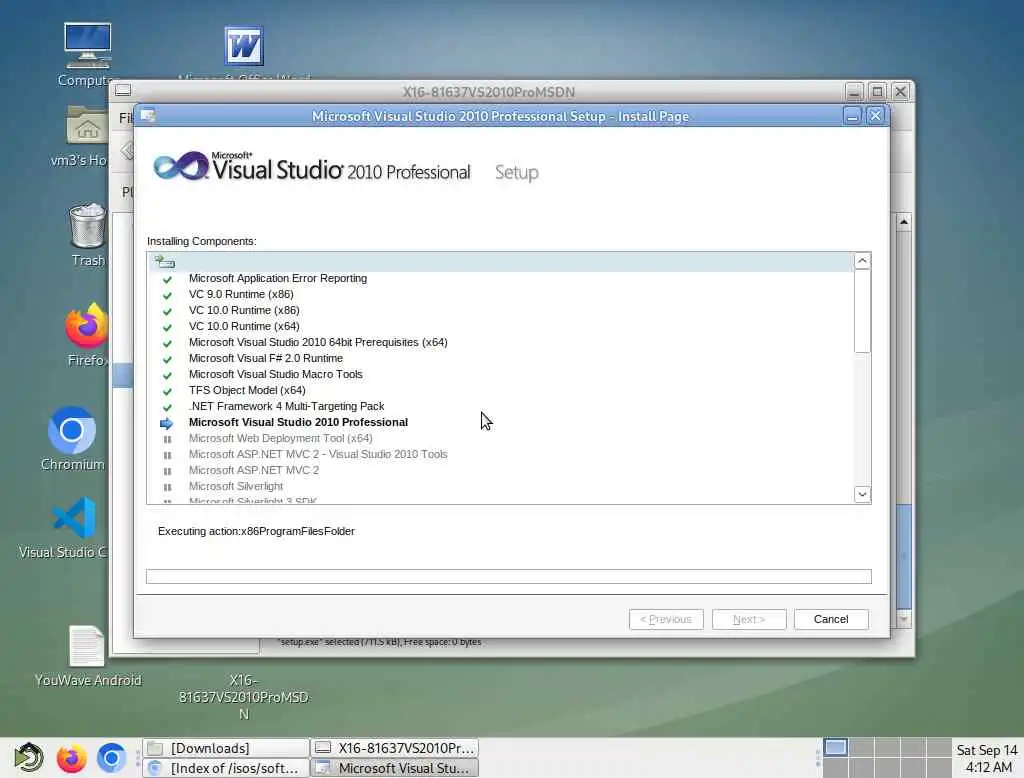This screenshot has height=778, width=1024.
Task: Click the blue arrow current-install icon
Action: point(167,423)
